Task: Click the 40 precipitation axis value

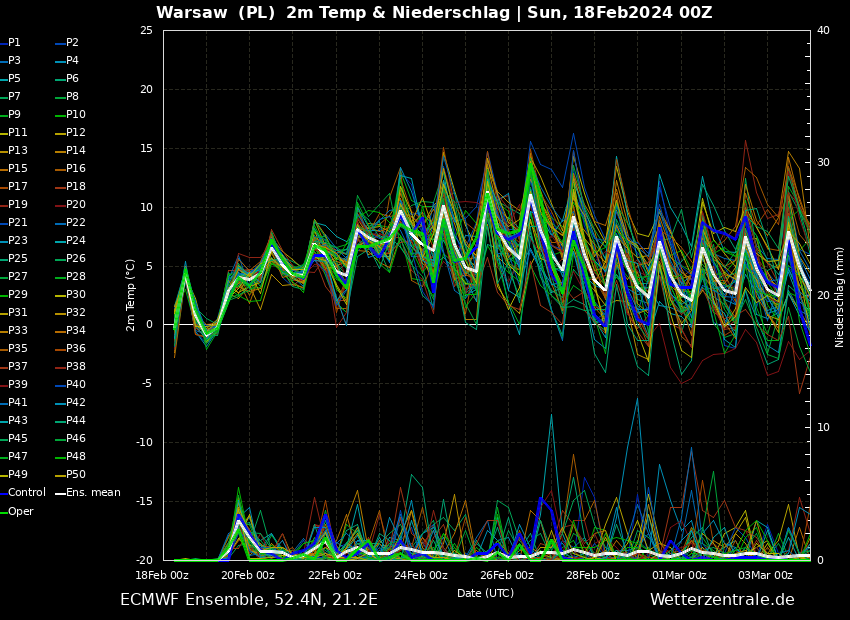Action: point(823,30)
